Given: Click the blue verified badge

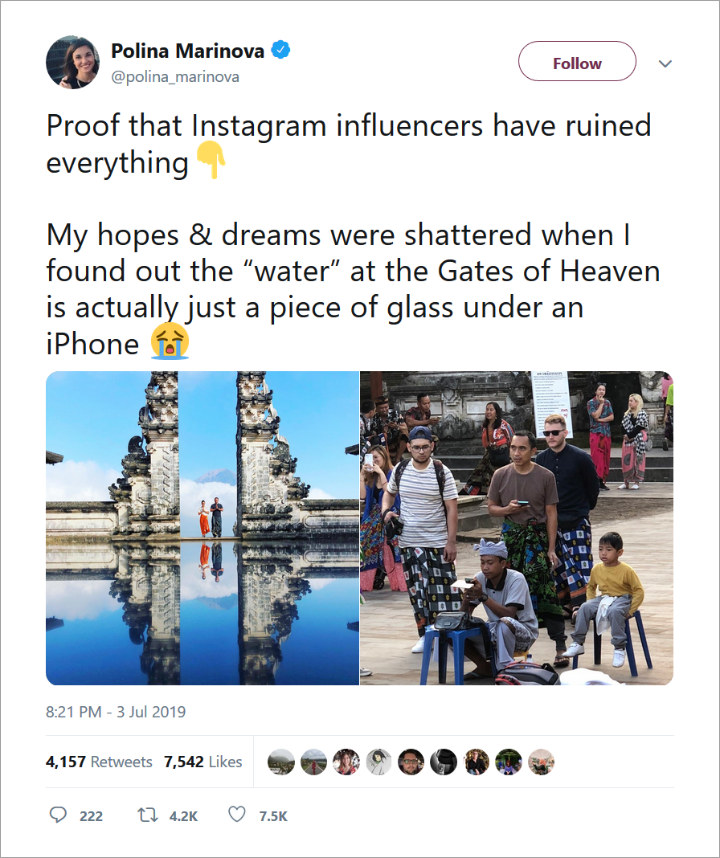Looking at the screenshot, I should coord(281,50).
